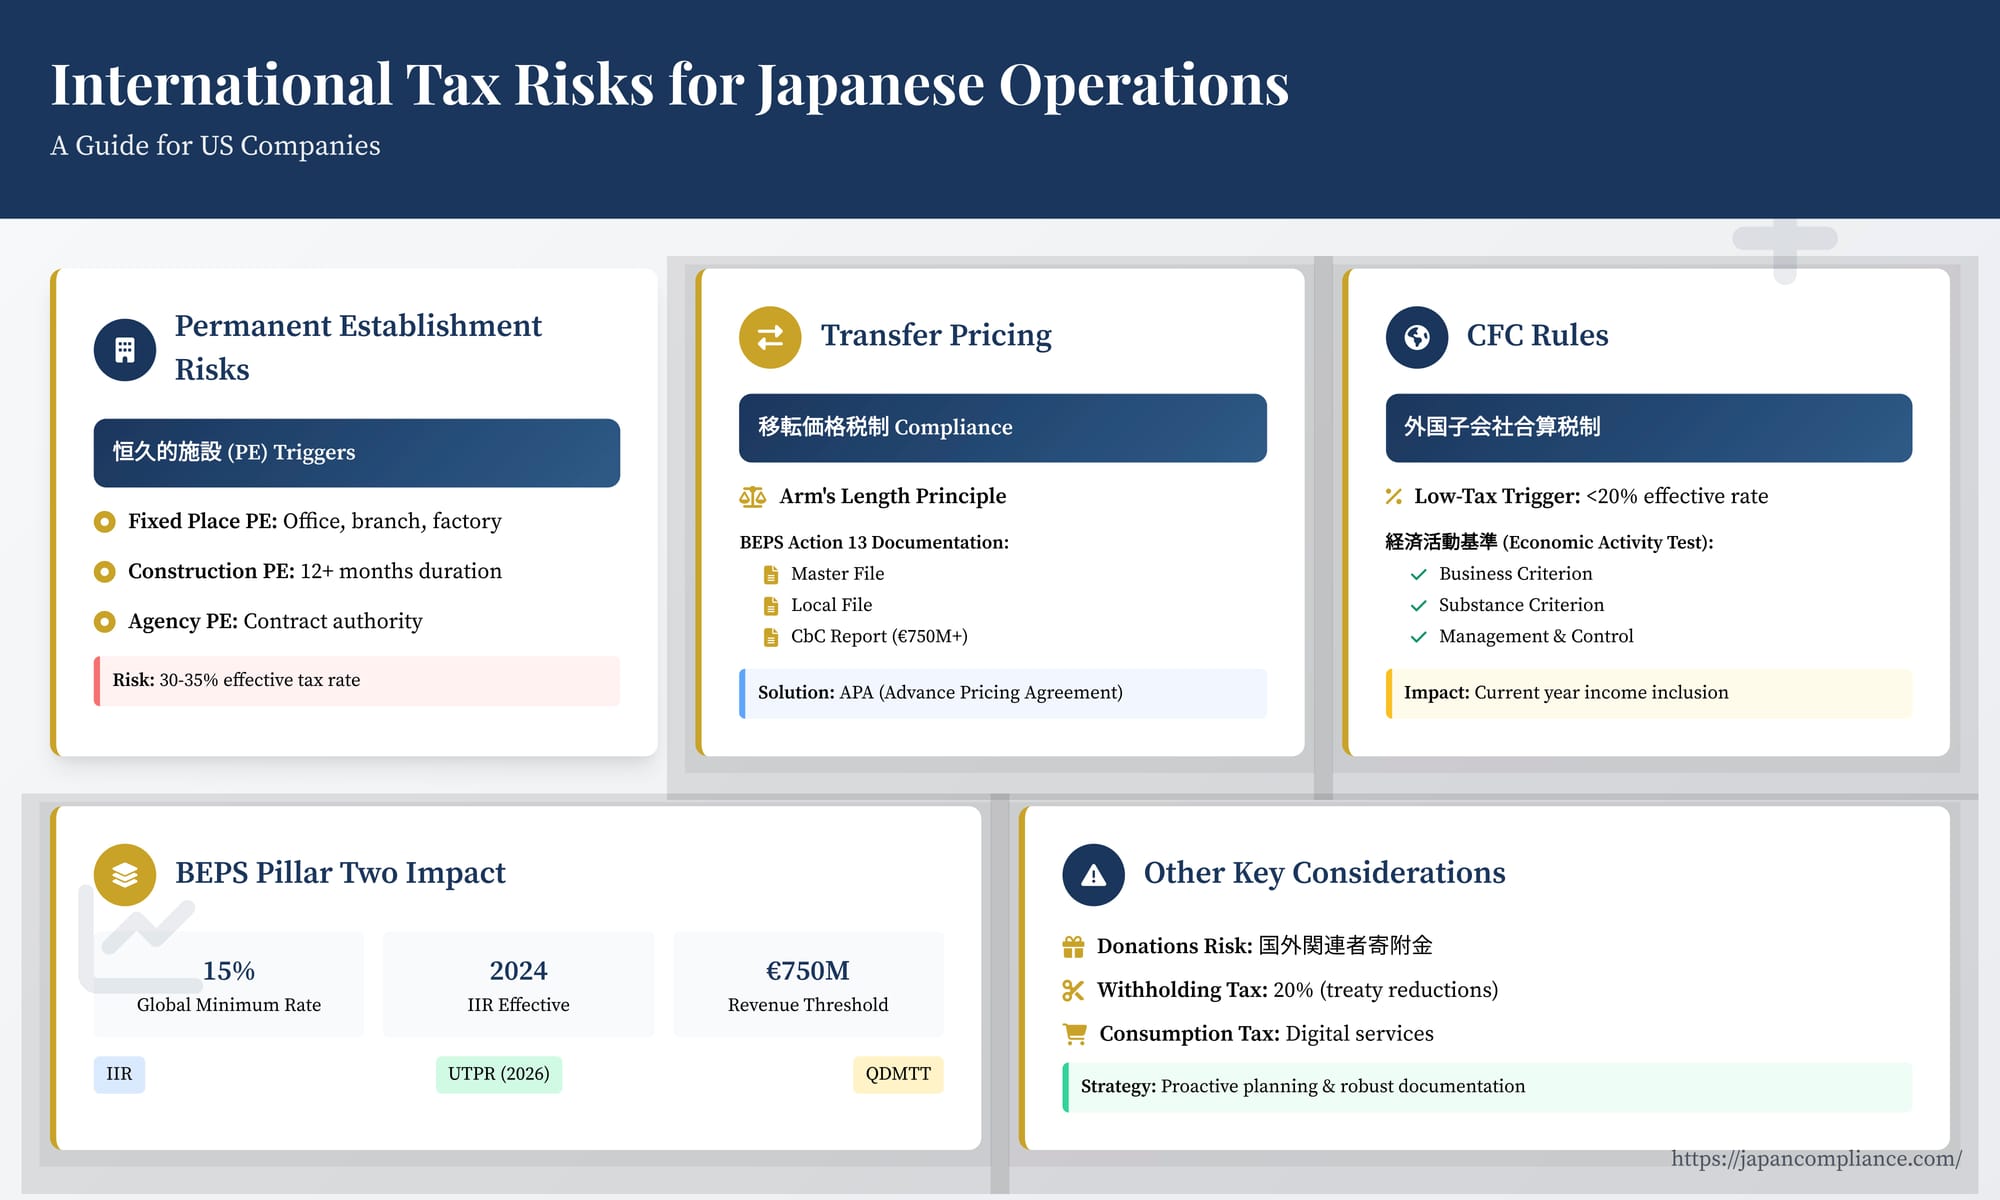Click Fixed Place PE: Office, branch, factory

pyautogui.click(x=315, y=522)
